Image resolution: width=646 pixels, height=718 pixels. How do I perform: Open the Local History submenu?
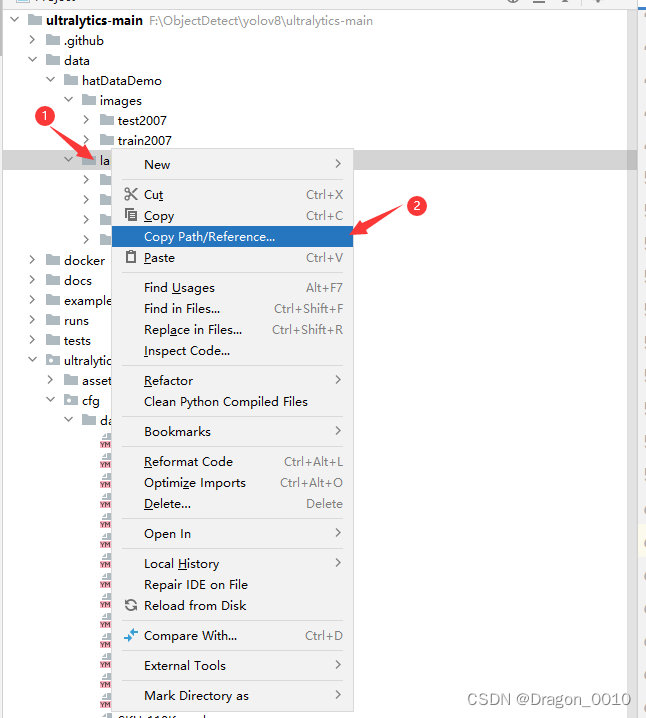coord(233,564)
